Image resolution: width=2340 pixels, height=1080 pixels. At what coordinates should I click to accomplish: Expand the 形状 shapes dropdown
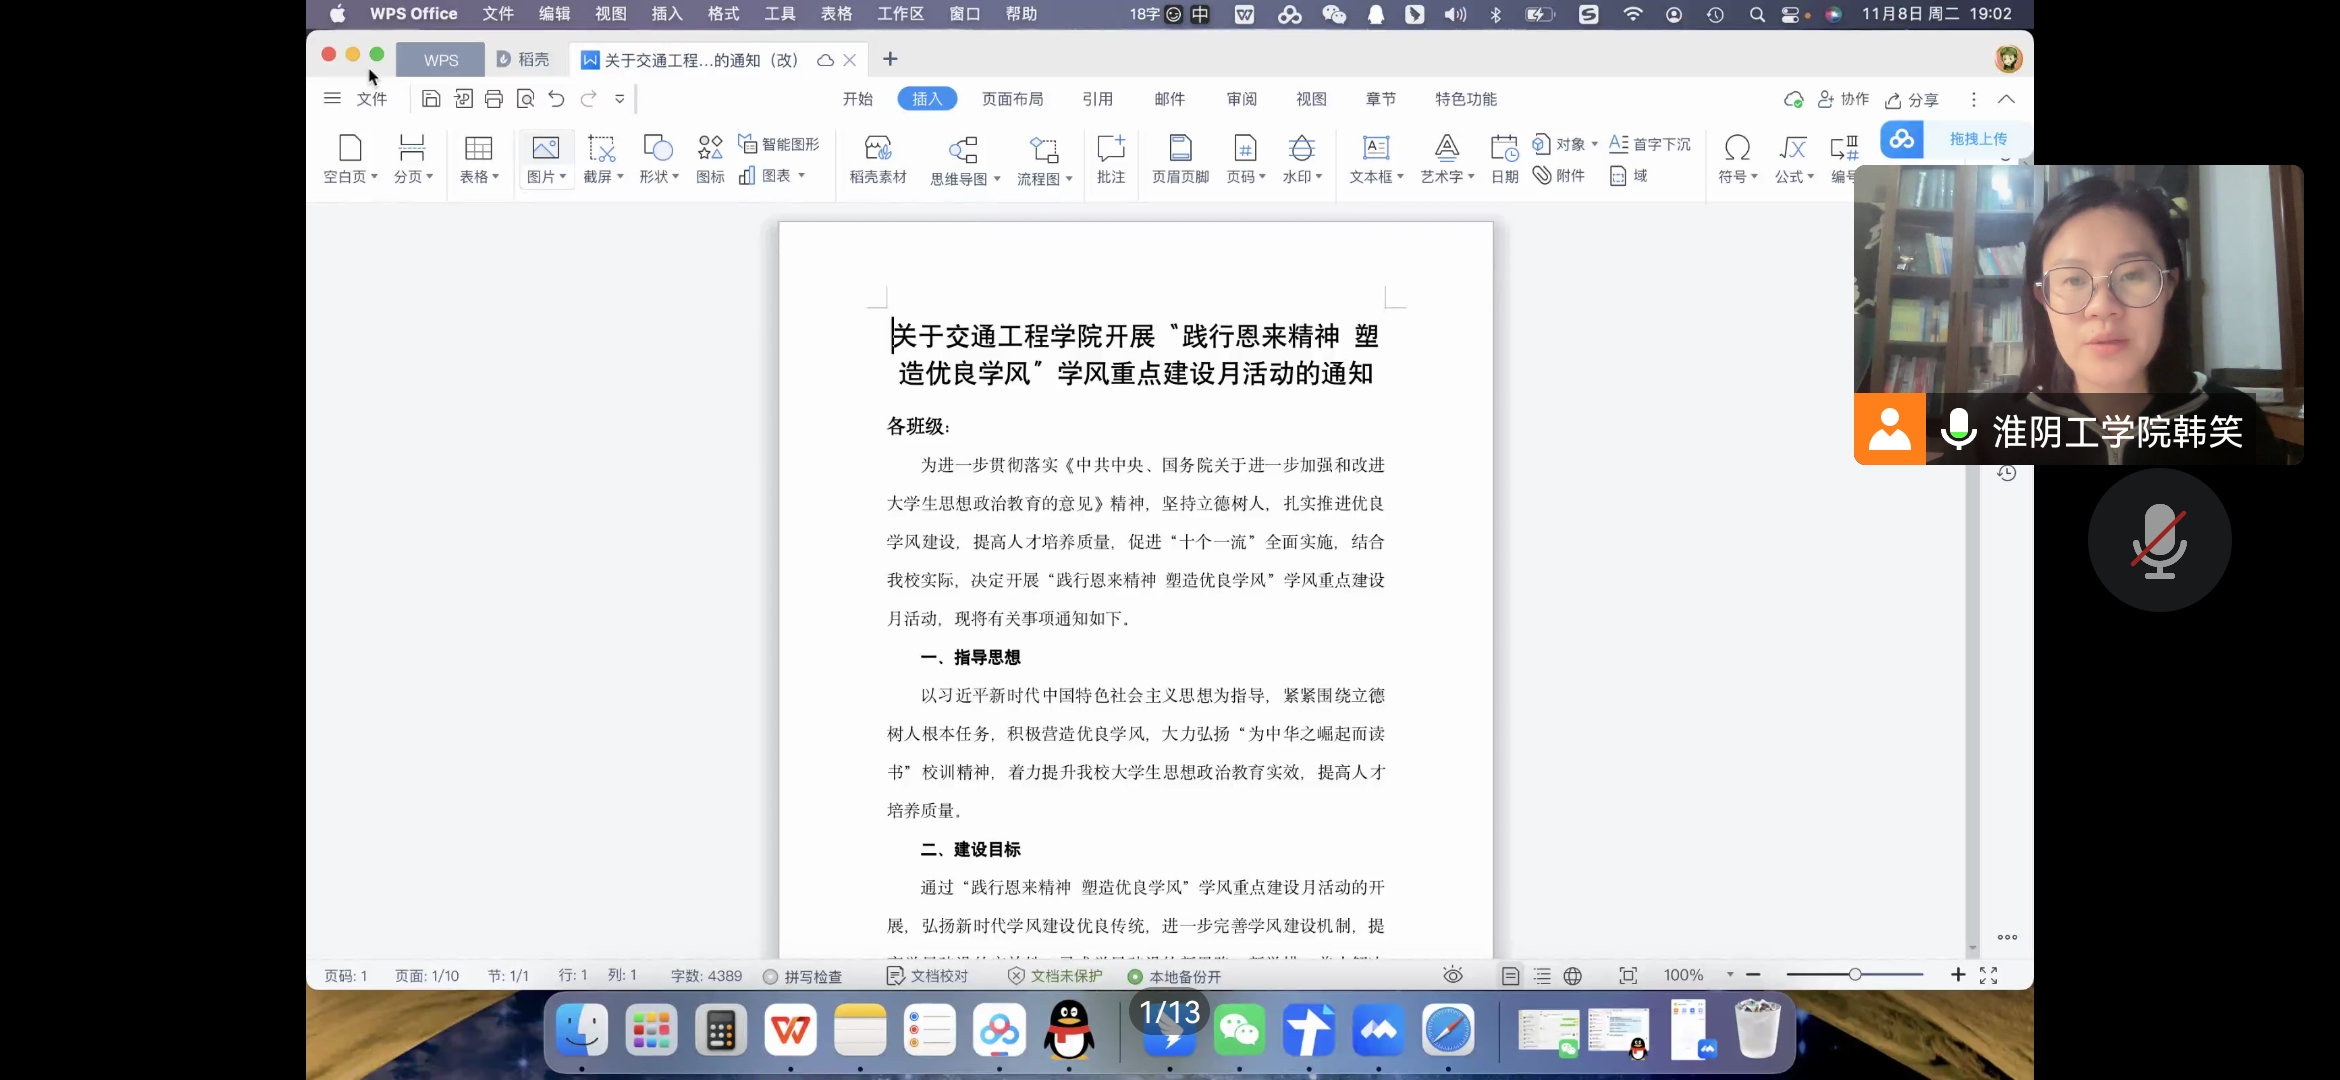(x=675, y=177)
